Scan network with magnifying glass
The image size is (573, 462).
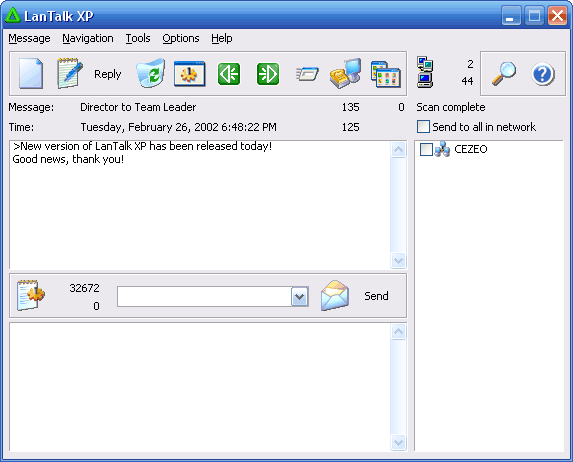504,74
